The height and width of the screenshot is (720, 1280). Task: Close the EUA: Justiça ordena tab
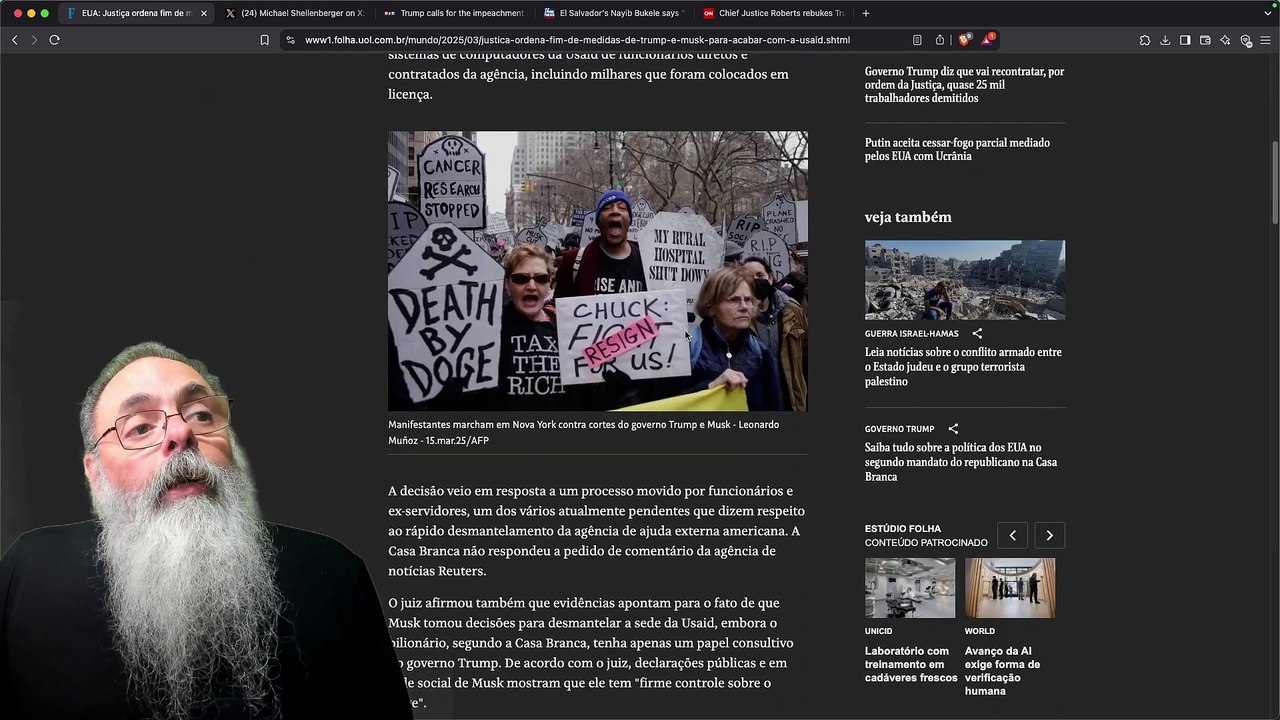point(204,13)
